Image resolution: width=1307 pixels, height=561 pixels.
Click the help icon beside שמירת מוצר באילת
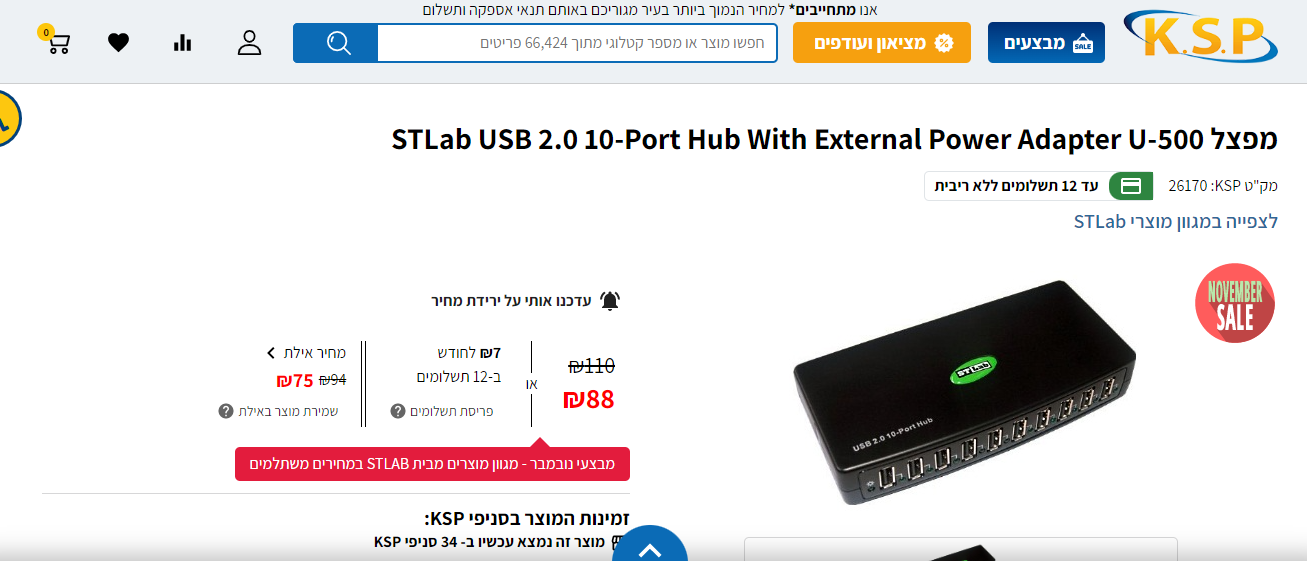pos(226,411)
